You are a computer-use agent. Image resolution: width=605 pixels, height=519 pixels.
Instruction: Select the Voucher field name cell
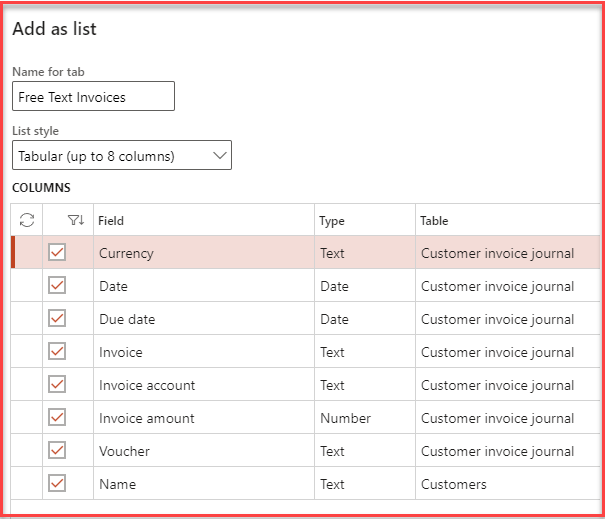[124, 451]
